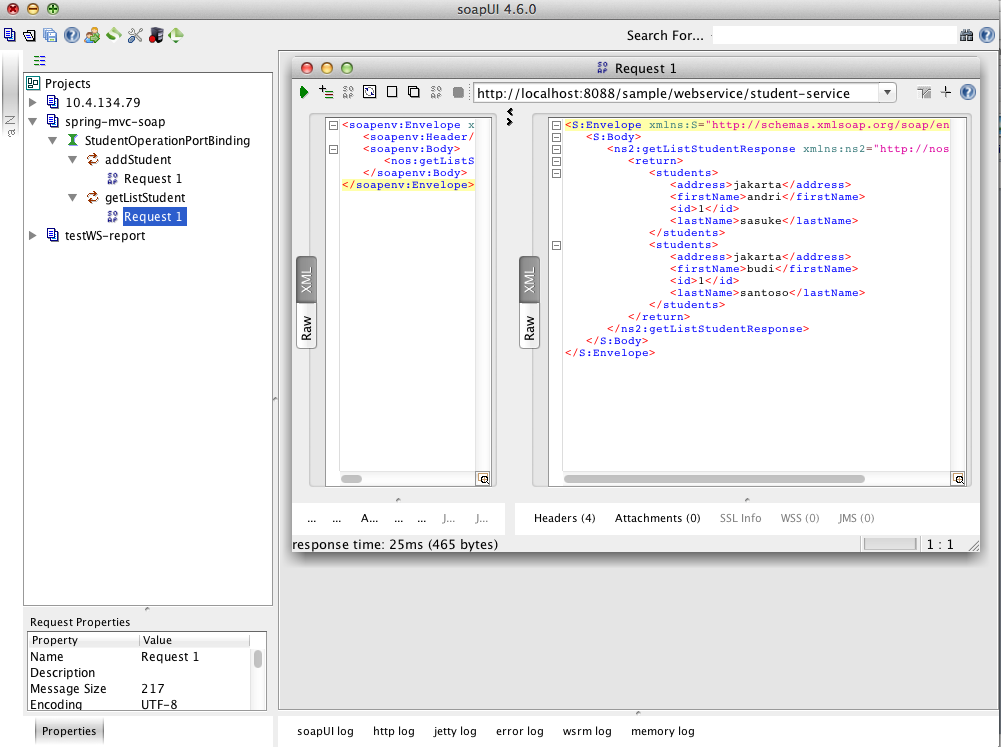Click the green S-shaped icon in main toolbar
The width and height of the screenshot is (1001, 747).
coord(114,35)
